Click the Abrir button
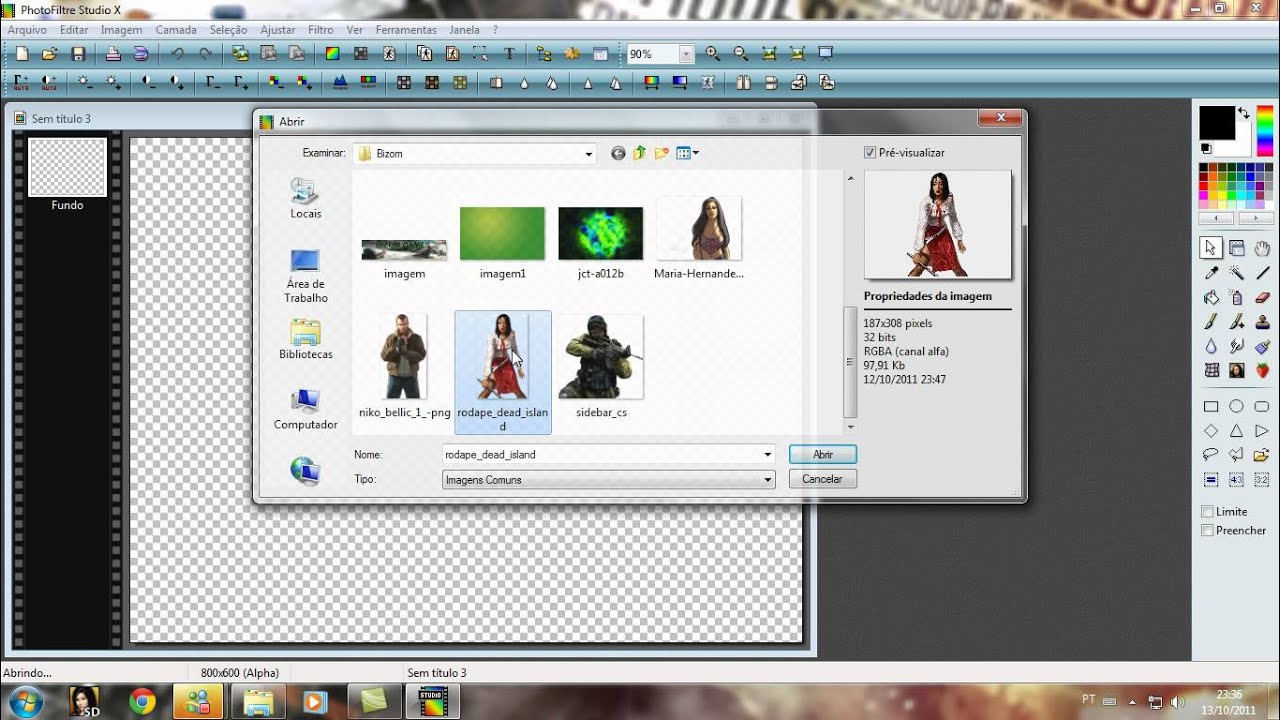1280x720 pixels. (823, 454)
